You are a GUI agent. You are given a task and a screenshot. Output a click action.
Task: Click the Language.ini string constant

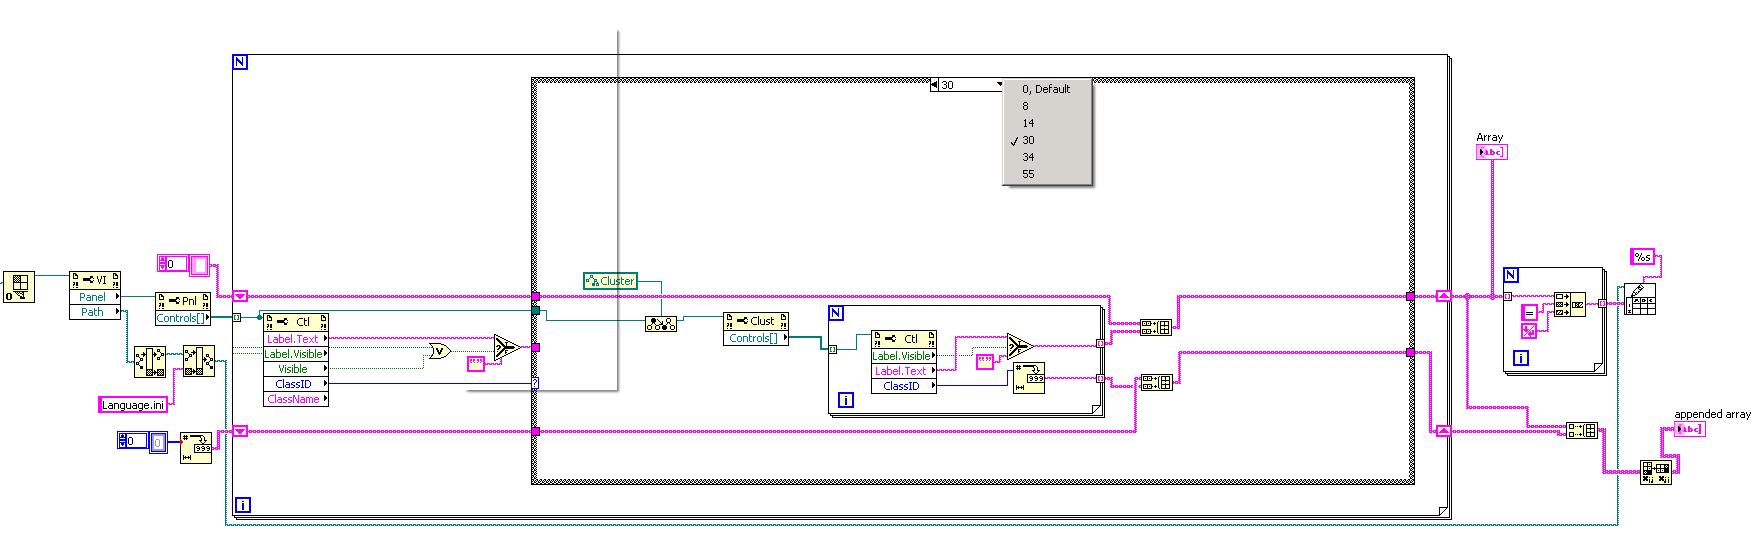point(133,405)
